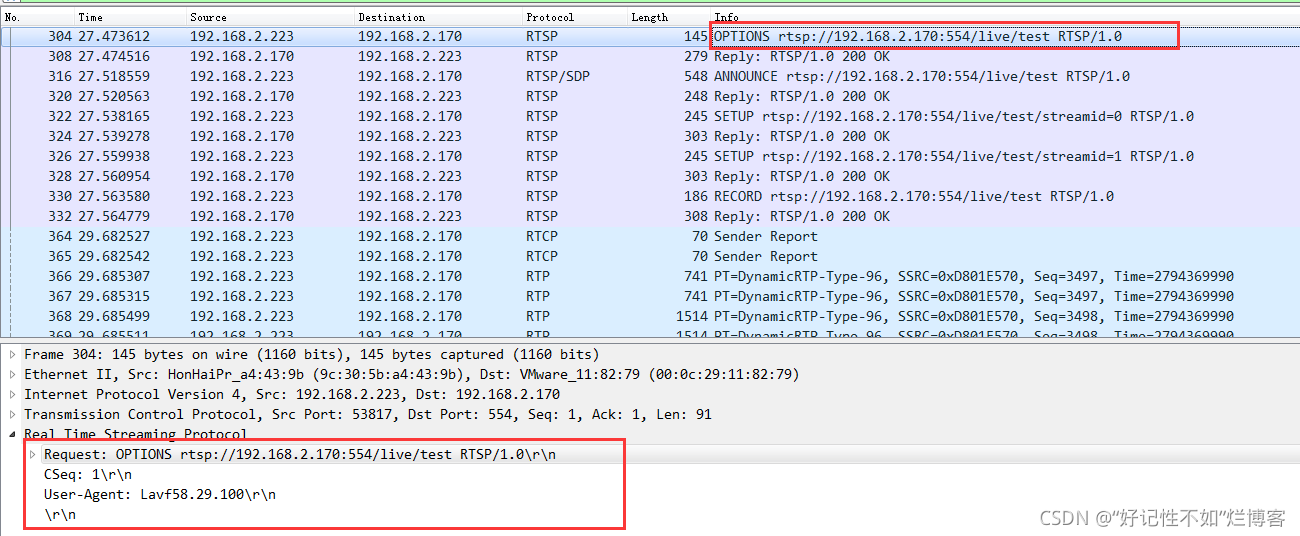This screenshot has height=536, width=1300.
Task: Select packet 330 RECORD request row
Action: 650,196
